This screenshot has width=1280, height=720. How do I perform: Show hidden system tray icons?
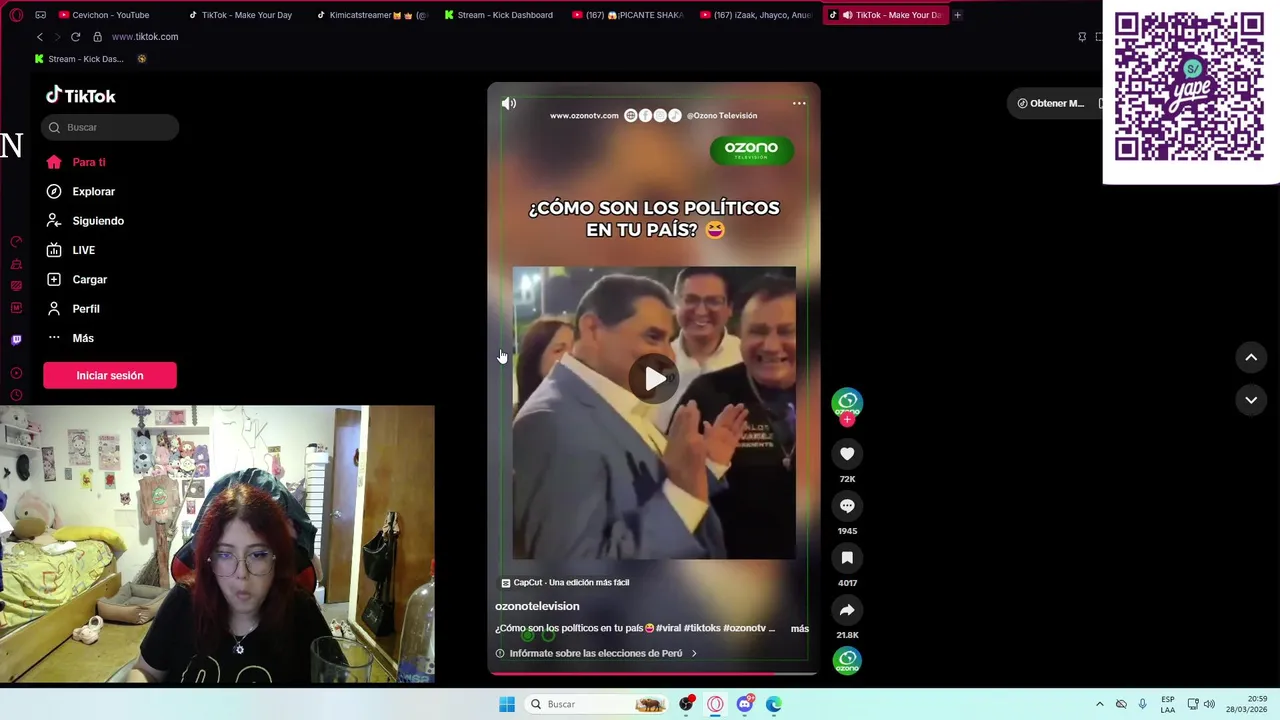(1100, 704)
